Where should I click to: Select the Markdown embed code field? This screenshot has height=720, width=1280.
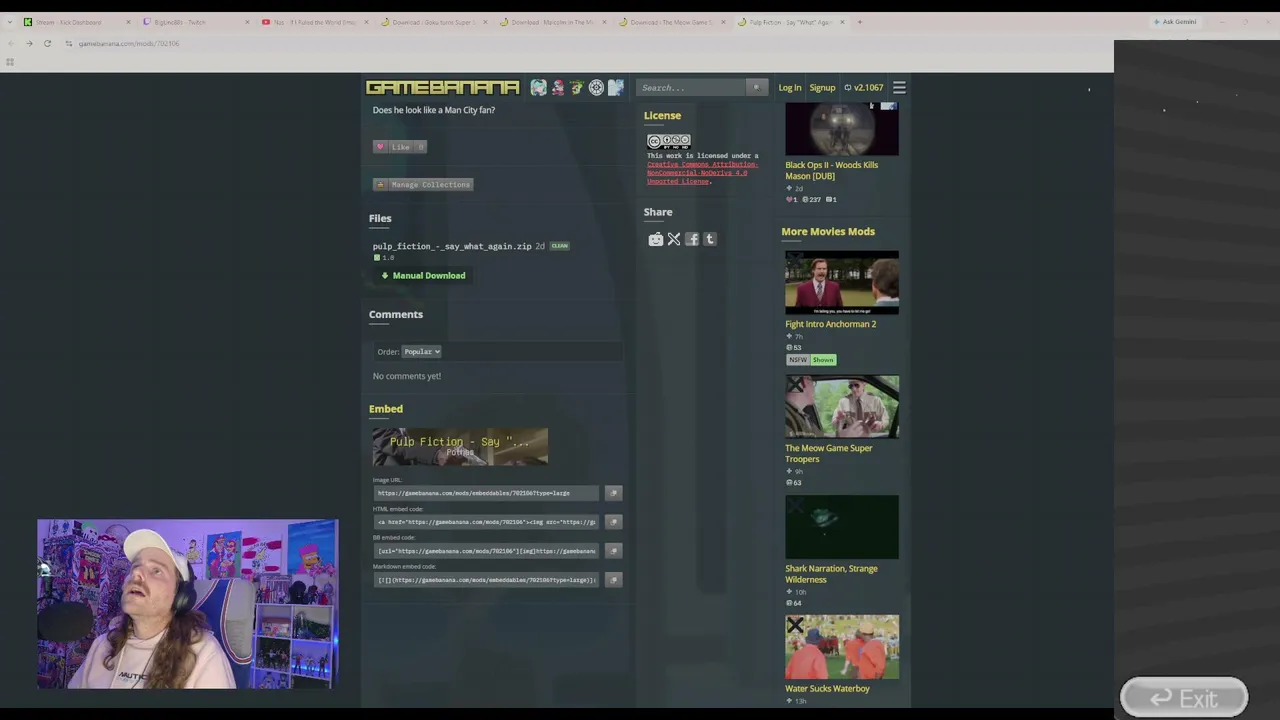[487, 580]
